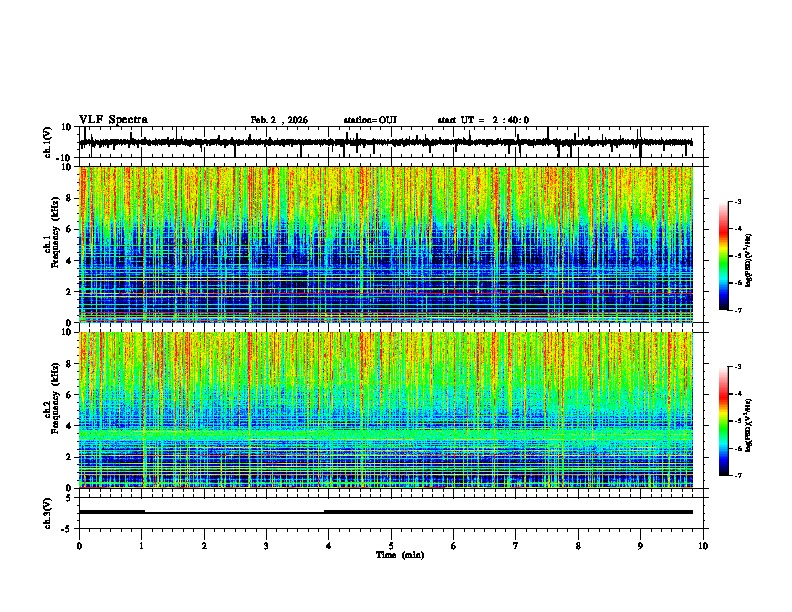792x612 pixels.
Task: Click the '-7' label on ch.1 color bar
Action: tap(738, 311)
